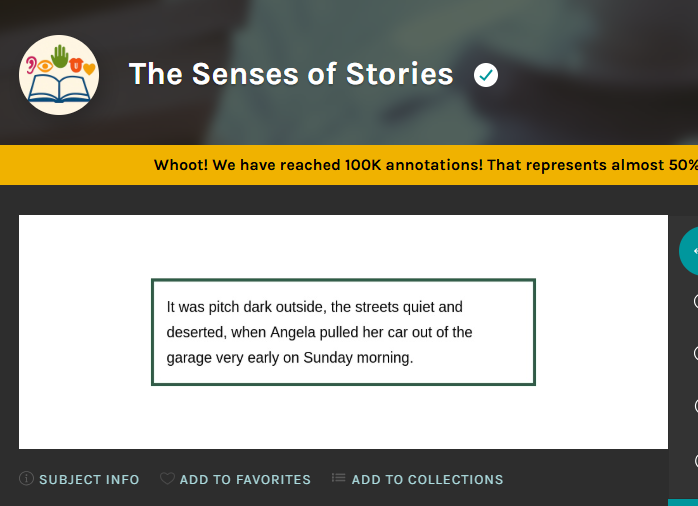Click the verified checkmark badge beside the title
The height and width of the screenshot is (506, 698).
point(486,75)
